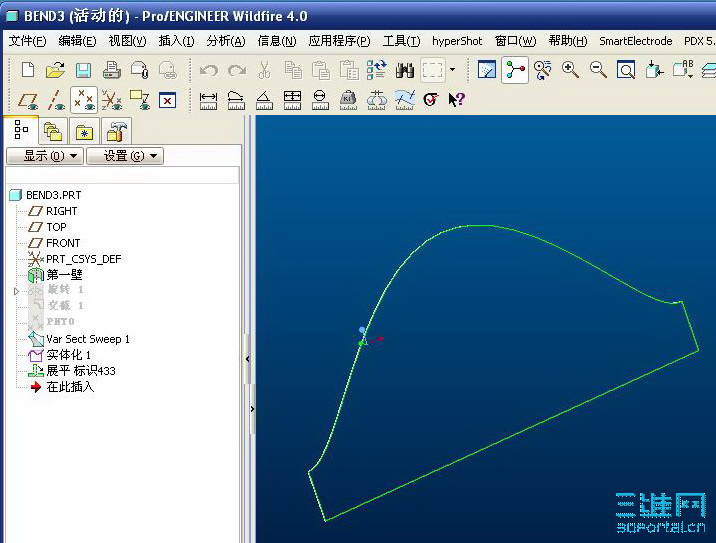Click the 在此插入 insert marker
Image resolution: width=716 pixels, height=543 pixels.
70,387
